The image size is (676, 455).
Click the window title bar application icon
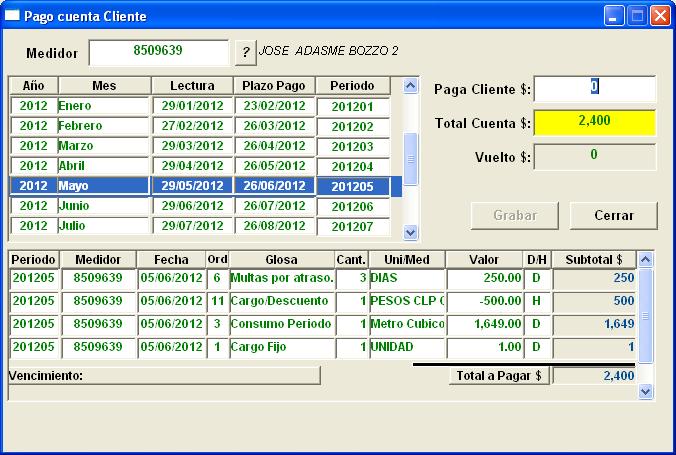[13, 16]
